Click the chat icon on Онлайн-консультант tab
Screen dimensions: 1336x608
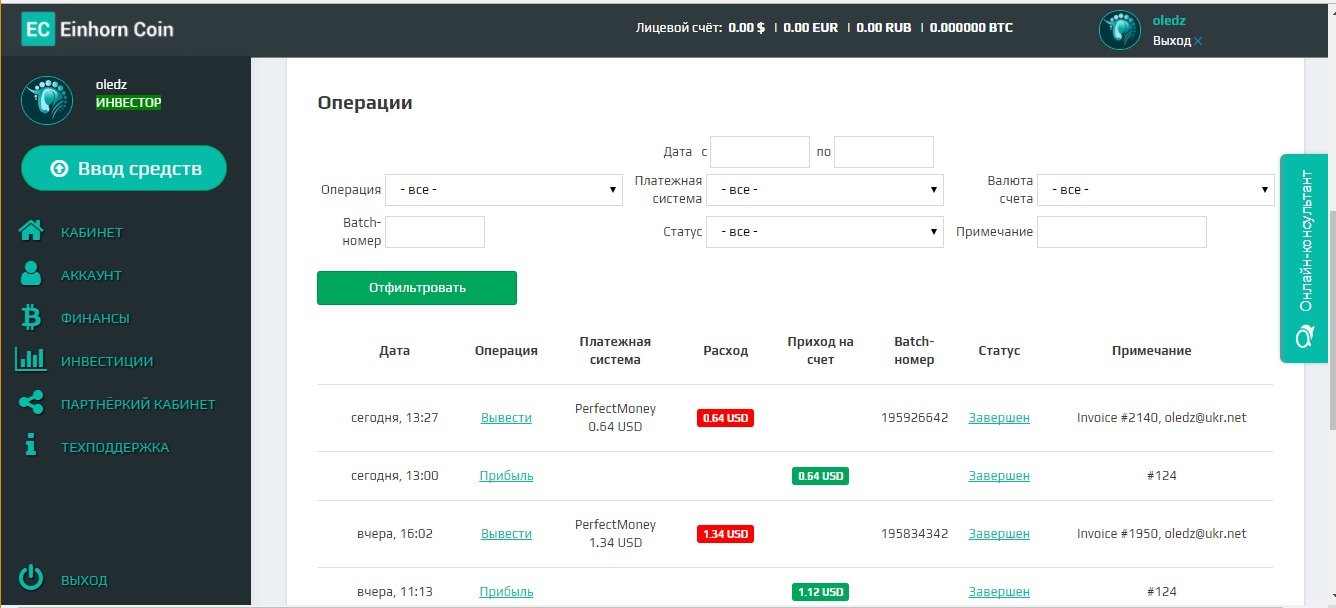coord(1304,337)
